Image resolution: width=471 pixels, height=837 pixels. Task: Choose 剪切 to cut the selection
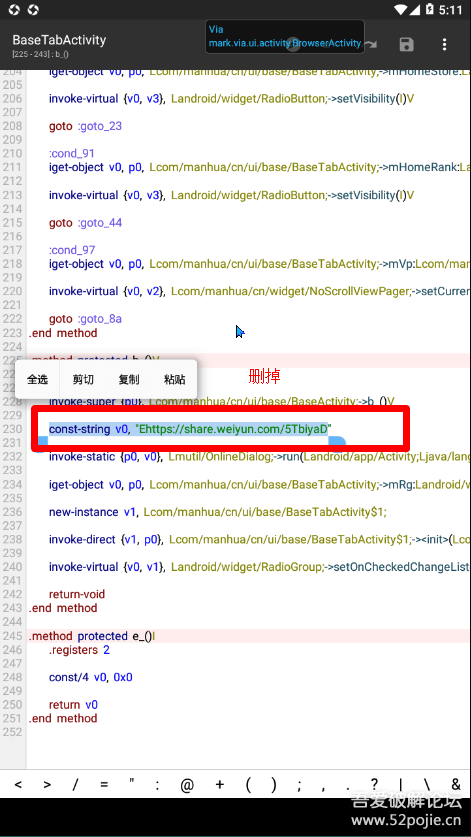click(x=83, y=380)
